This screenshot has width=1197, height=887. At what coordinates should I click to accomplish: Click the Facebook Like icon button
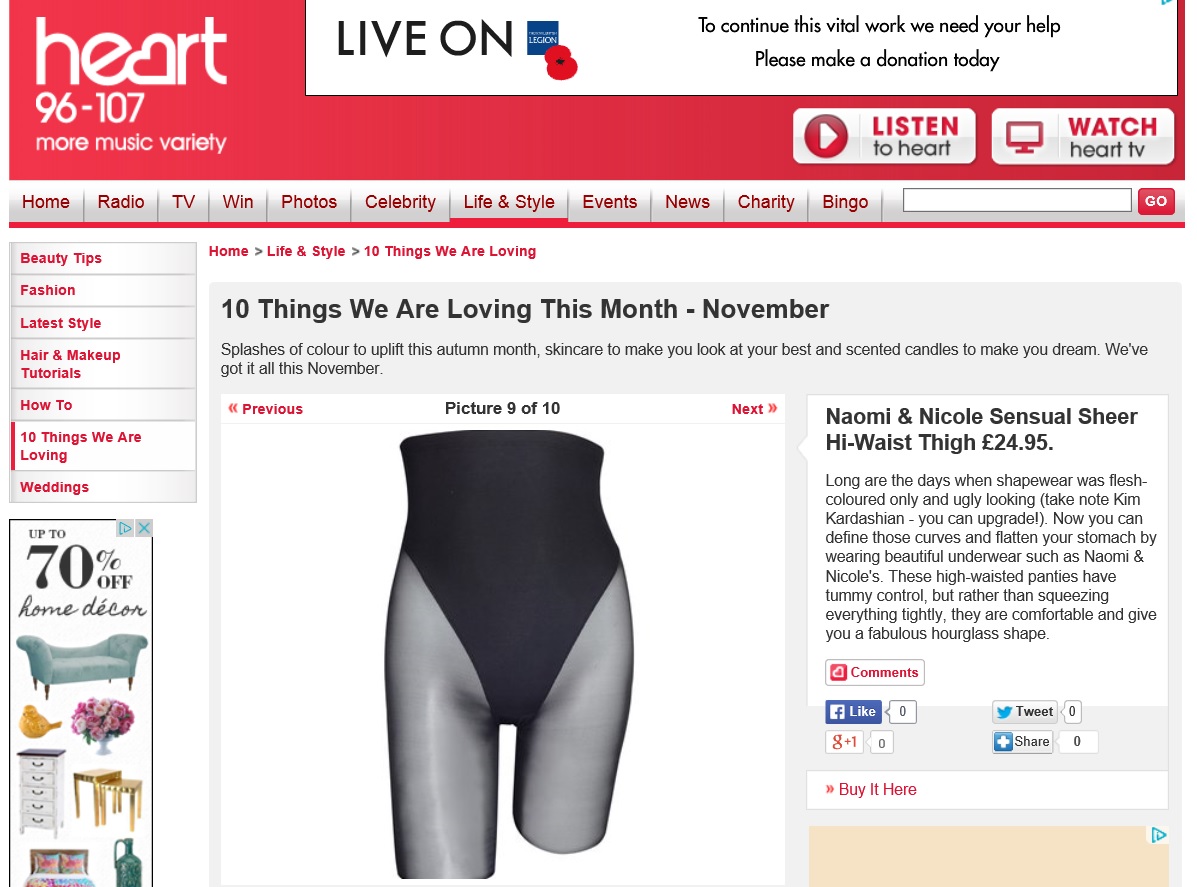853,711
